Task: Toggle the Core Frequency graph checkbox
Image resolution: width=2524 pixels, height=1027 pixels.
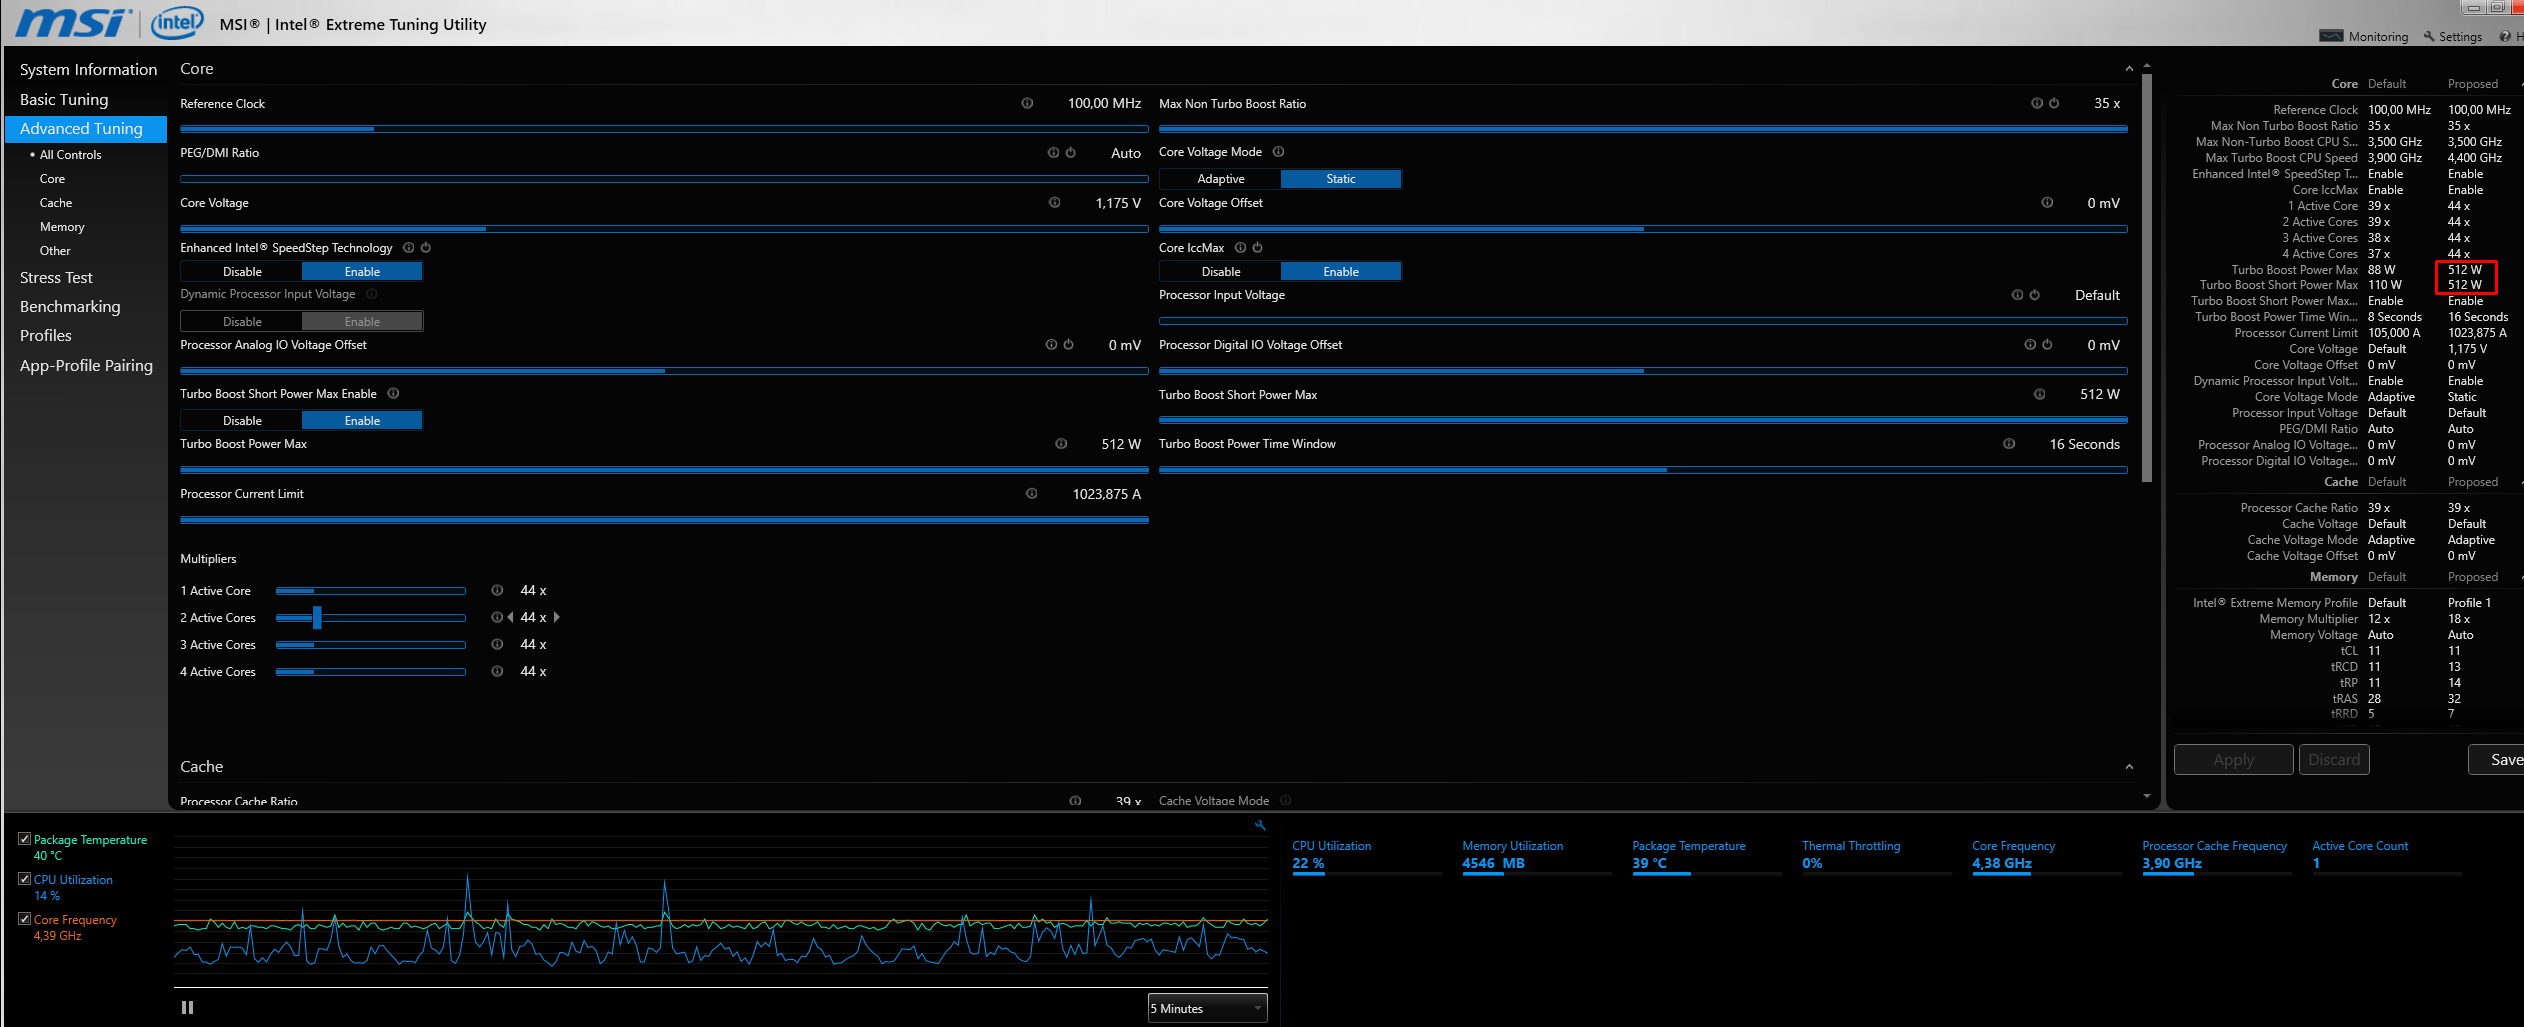Action: tap(25, 919)
